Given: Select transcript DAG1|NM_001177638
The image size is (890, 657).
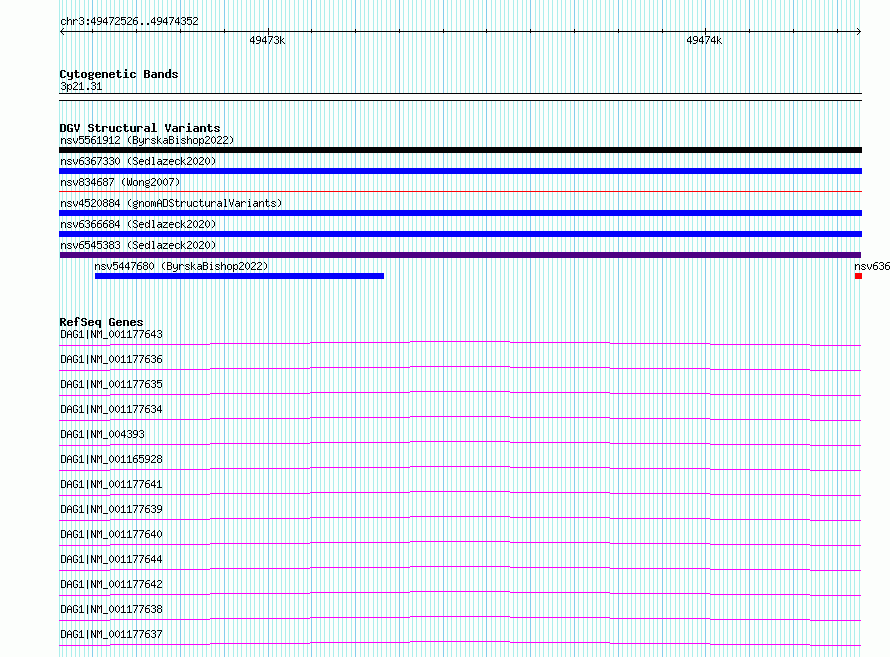Looking at the screenshot, I should point(111,609).
